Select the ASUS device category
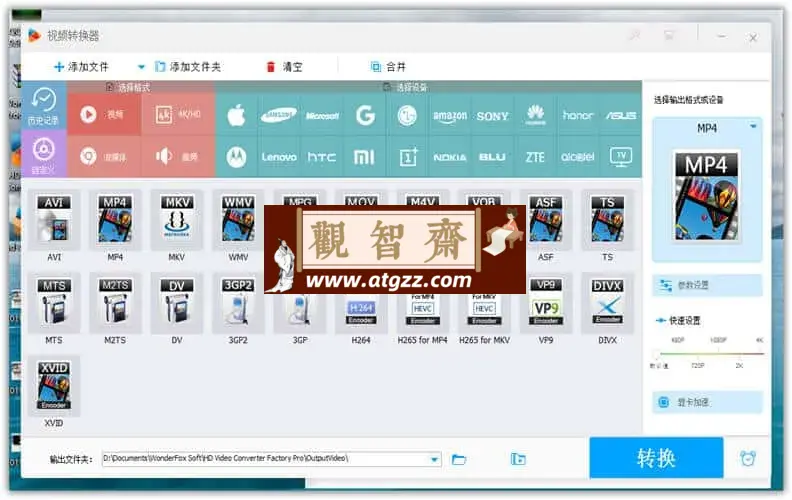Viewport: 792px width, 500px height. click(x=621, y=116)
